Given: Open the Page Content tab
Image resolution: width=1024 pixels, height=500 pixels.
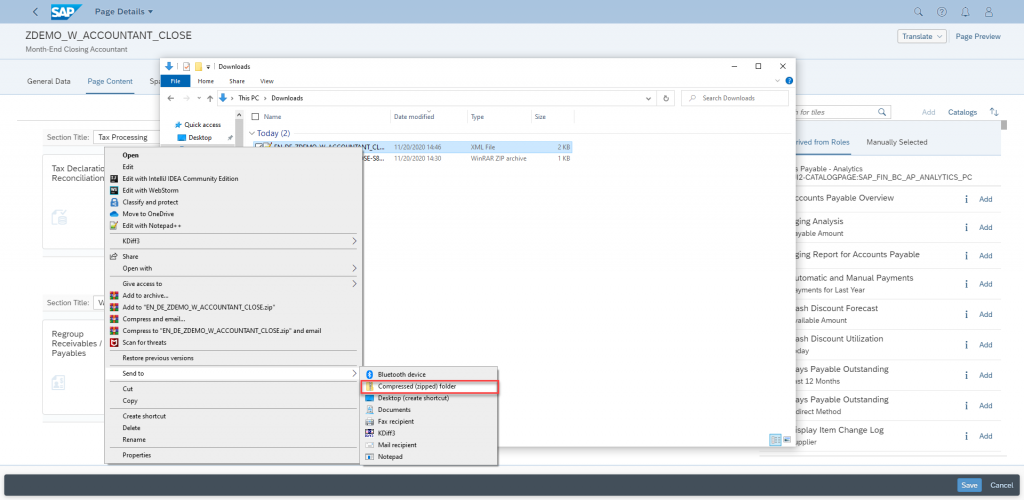Looking at the screenshot, I should [110, 82].
